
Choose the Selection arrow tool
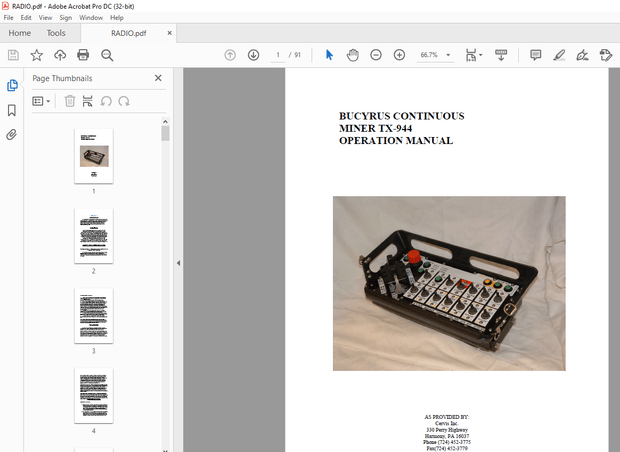click(329, 55)
